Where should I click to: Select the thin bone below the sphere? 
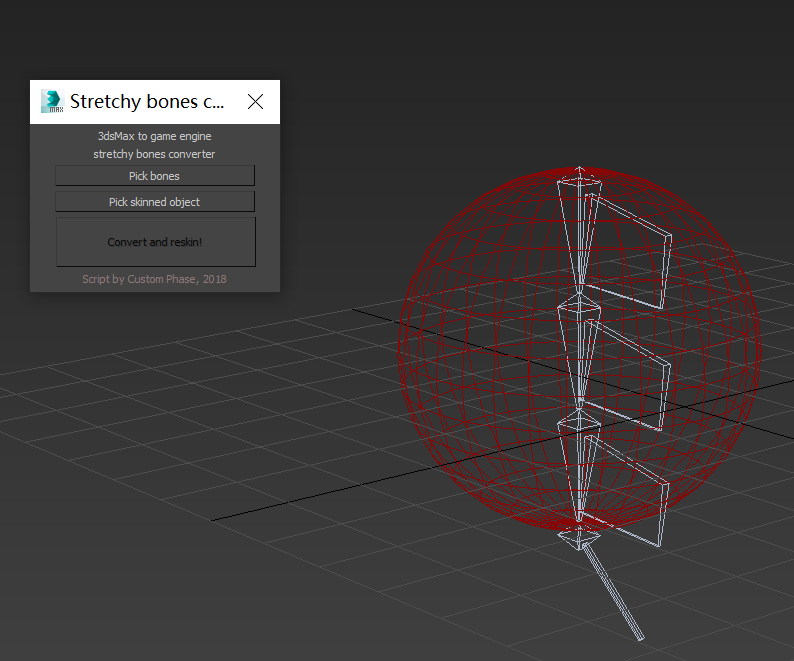point(613,592)
